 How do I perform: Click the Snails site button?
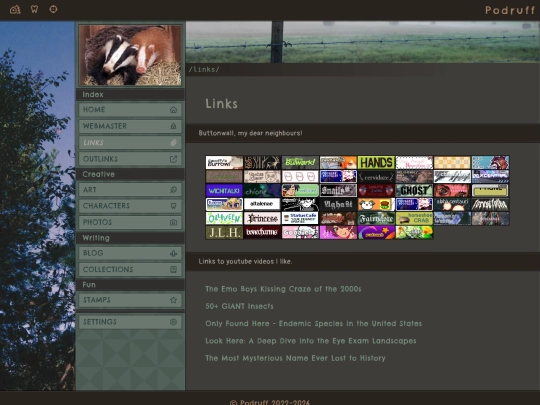tap(338, 190)
